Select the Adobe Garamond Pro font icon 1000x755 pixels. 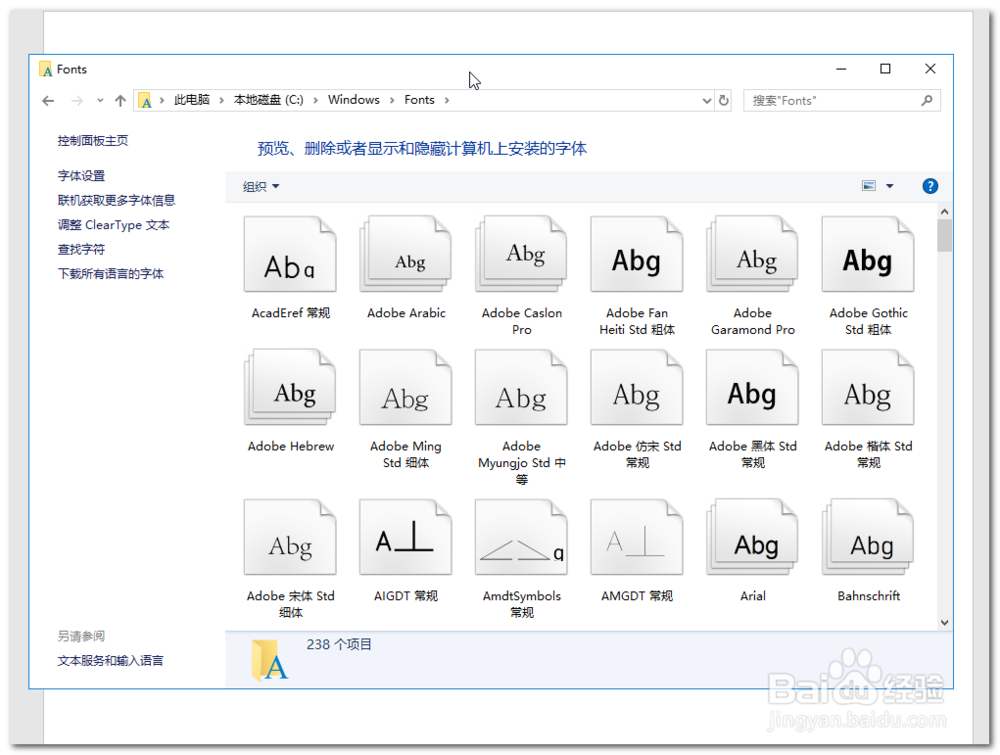(x=753, y=254)
